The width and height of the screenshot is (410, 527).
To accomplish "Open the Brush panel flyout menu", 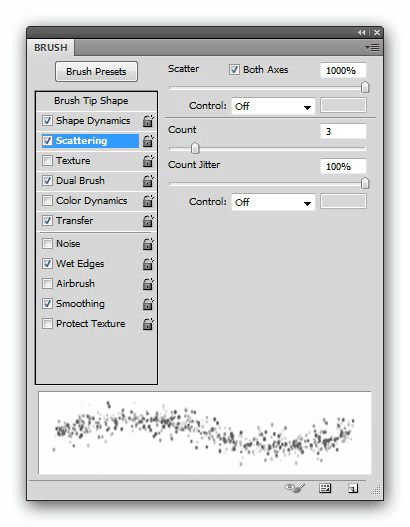I will click(x=372, y=48).
